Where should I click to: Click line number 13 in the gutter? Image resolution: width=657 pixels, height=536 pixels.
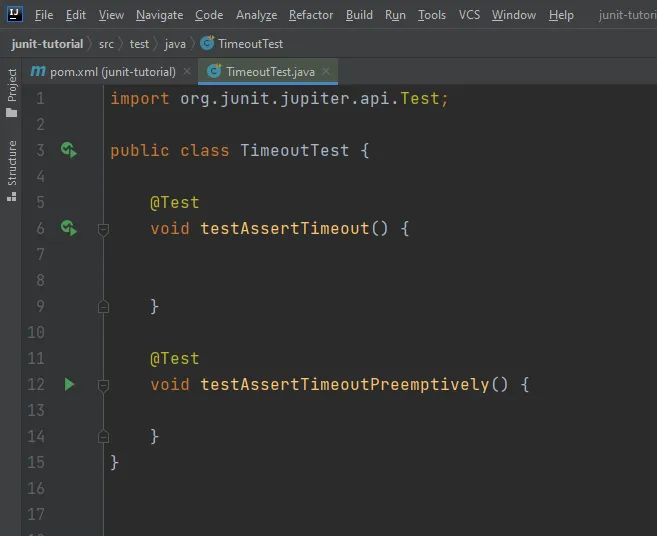point(36,410)
